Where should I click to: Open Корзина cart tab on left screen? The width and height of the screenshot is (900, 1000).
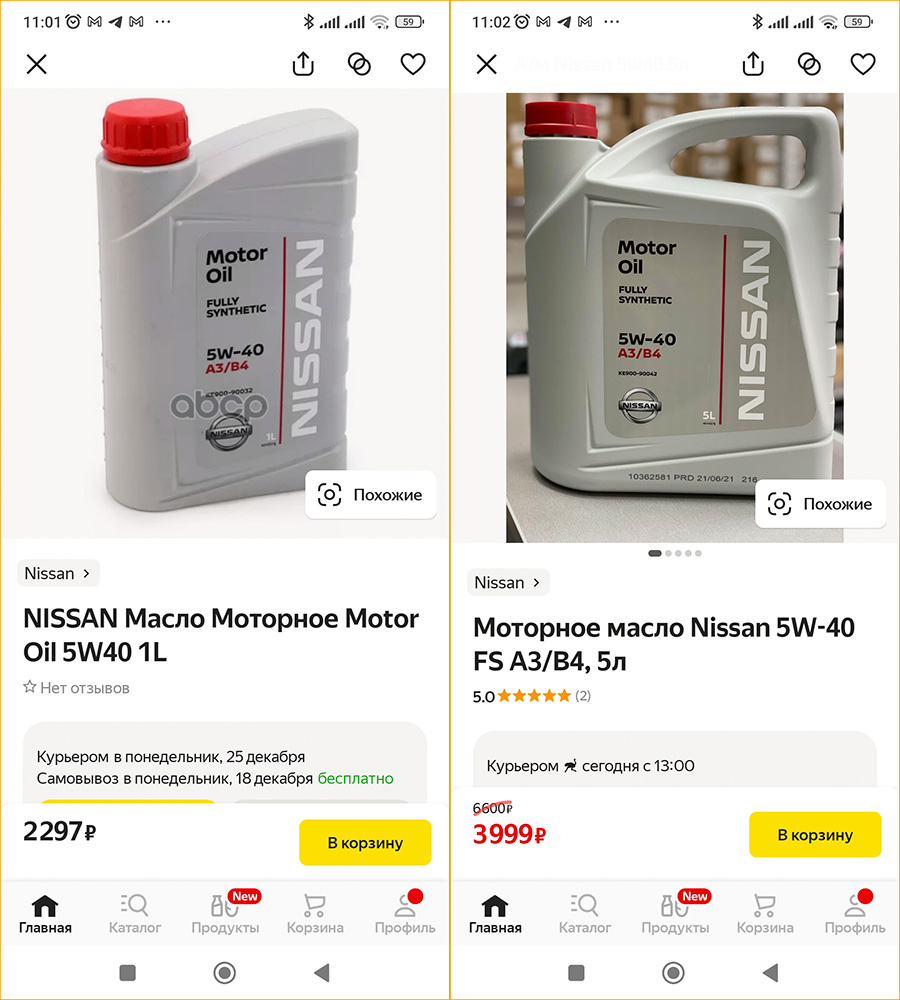[316, 914]
